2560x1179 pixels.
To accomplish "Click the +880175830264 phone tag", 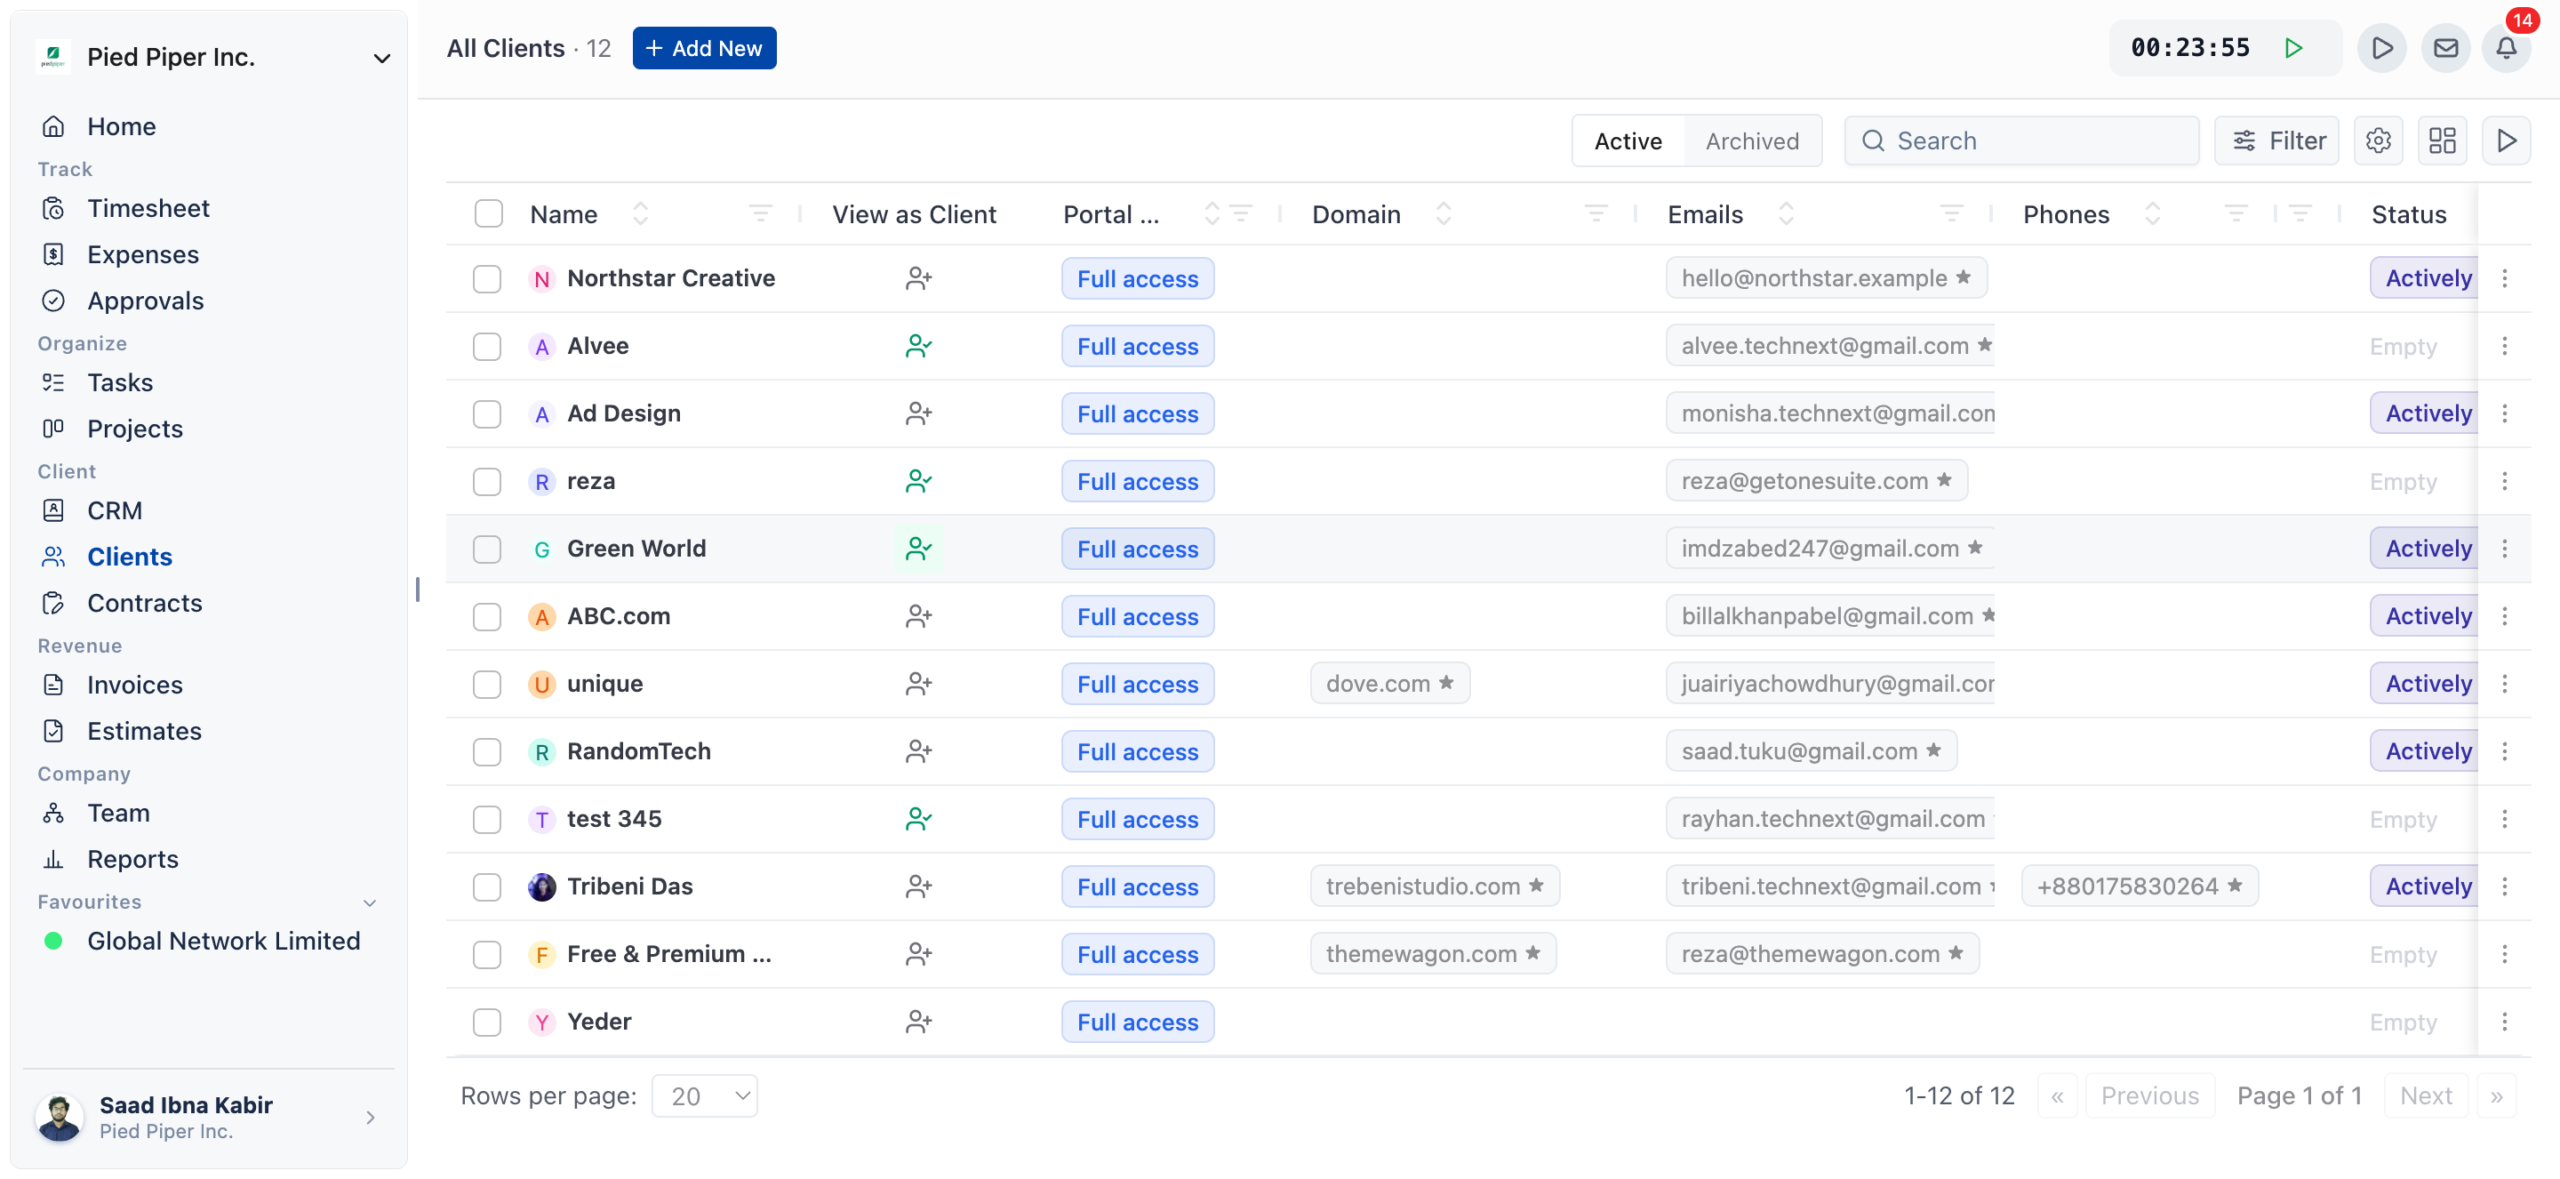I will click(x=2139, y=886).
